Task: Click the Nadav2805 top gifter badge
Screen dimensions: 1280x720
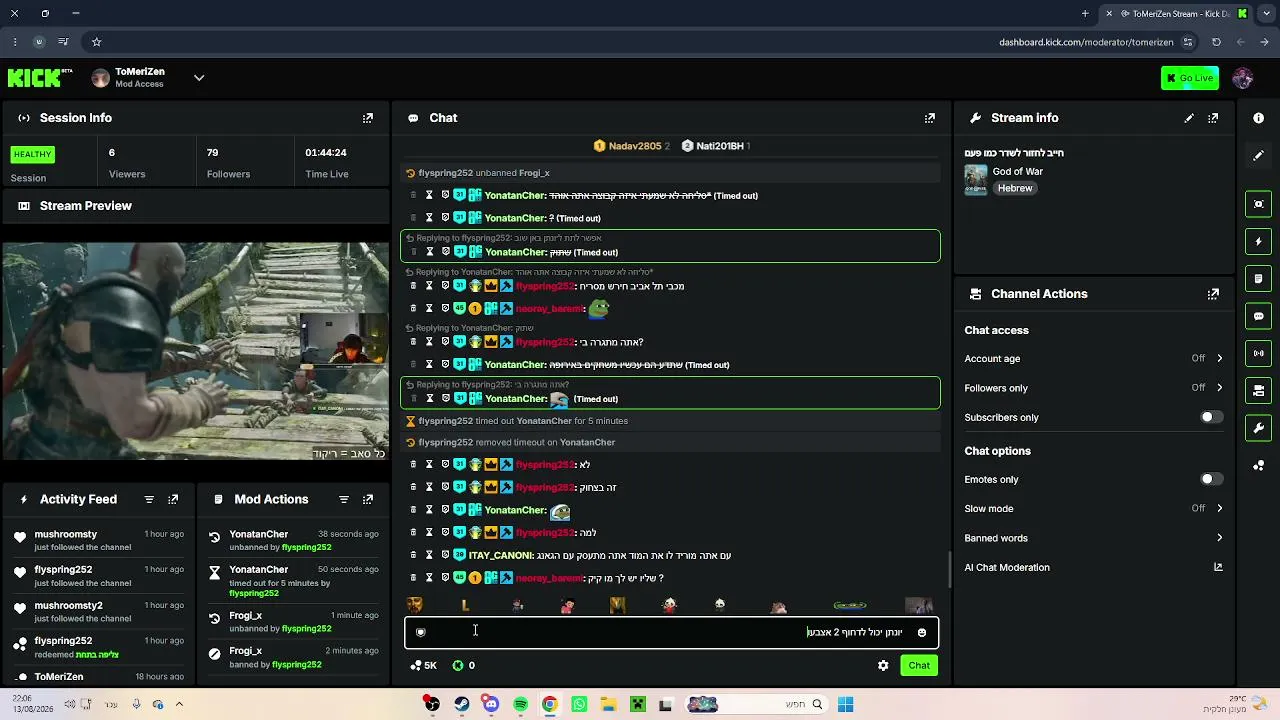Action: [x=632, y=146]
